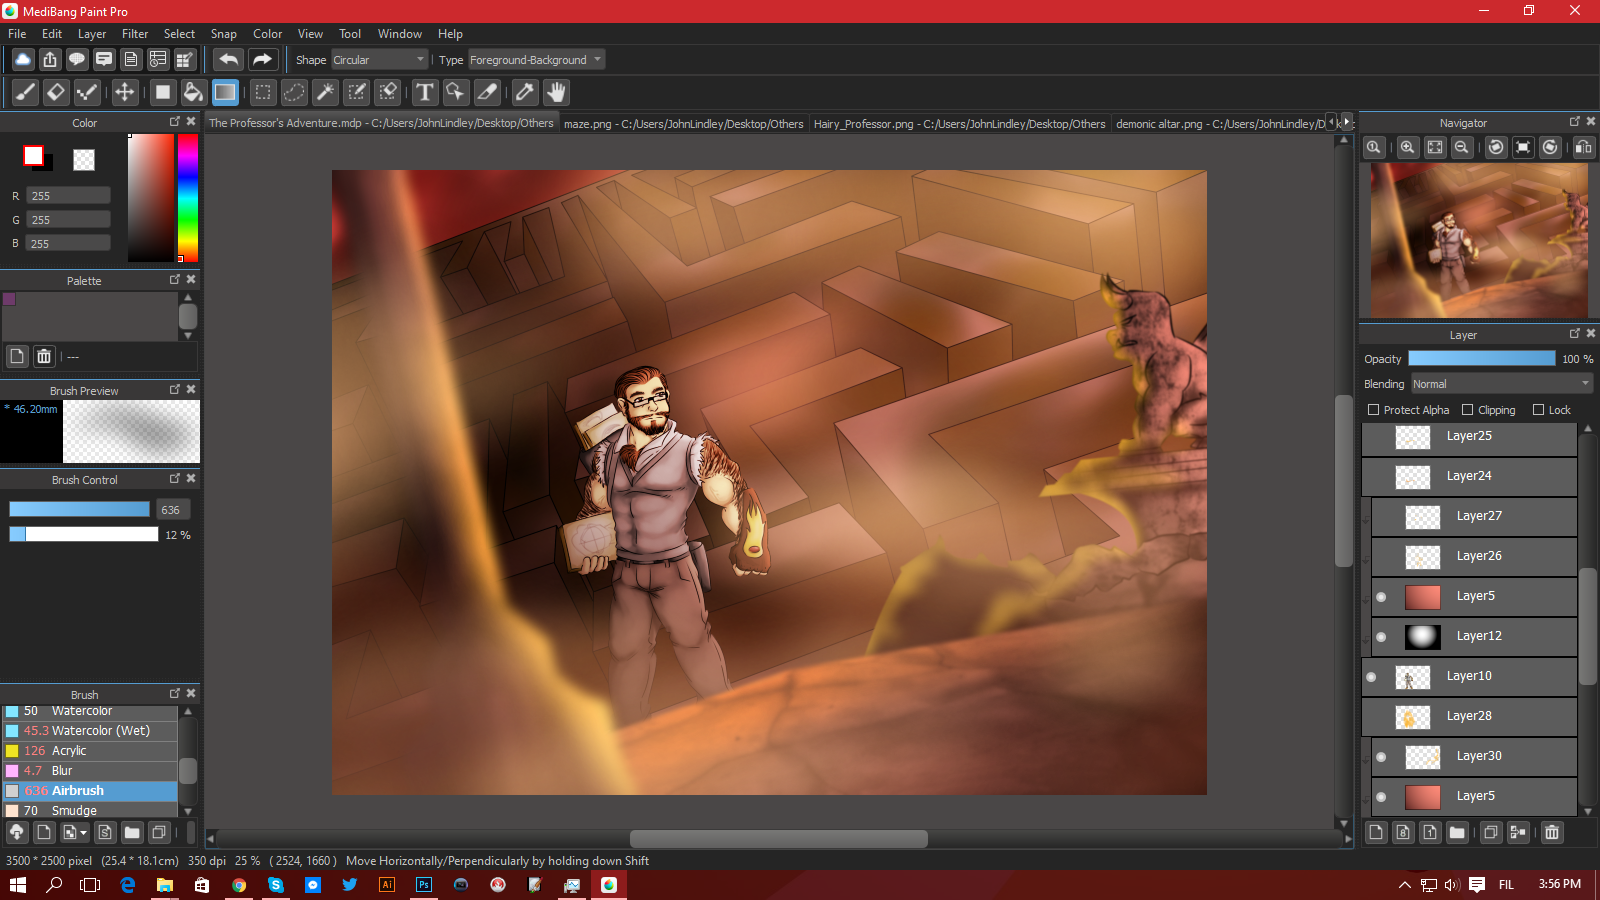Screen dimensions: 1600x900
Task: Hide Layer10 using its visibility dot
Action: point(1371,677)
